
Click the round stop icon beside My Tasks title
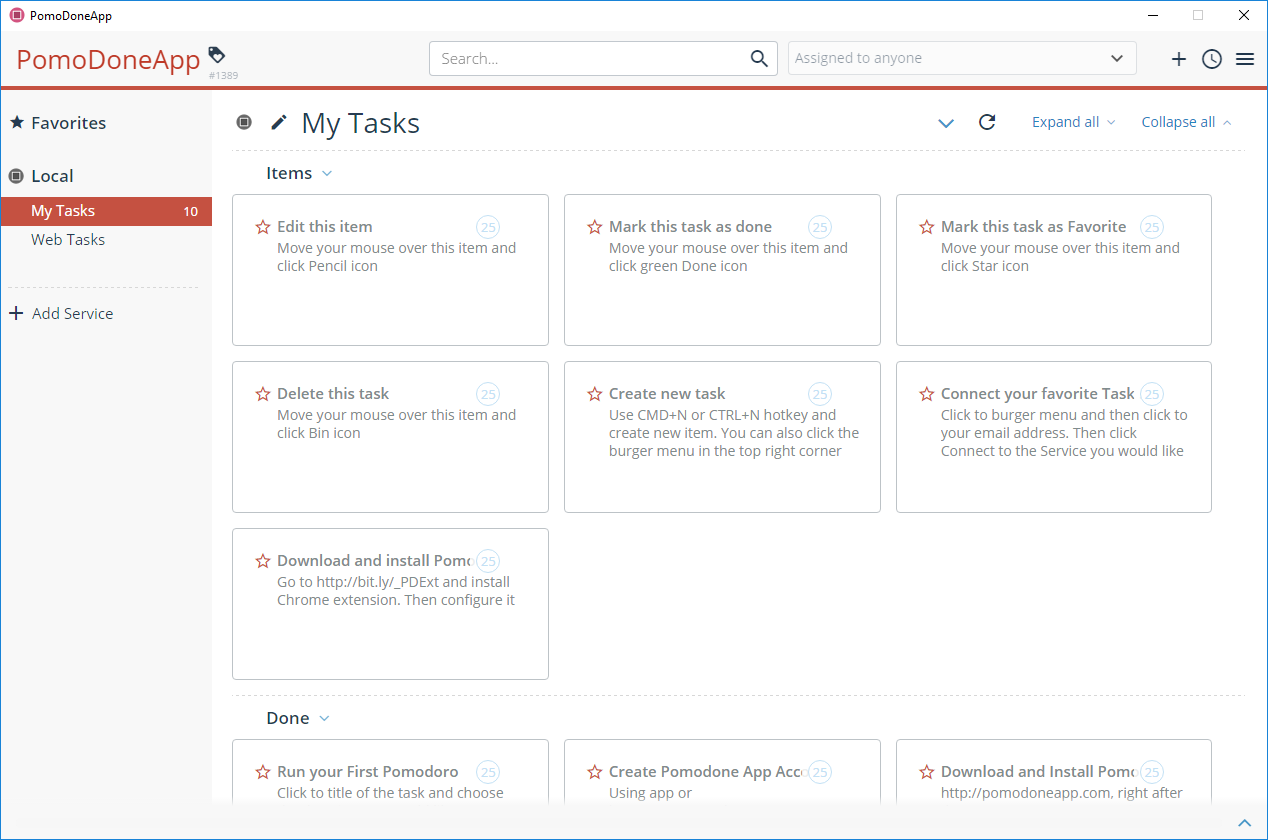pos(244,122)
